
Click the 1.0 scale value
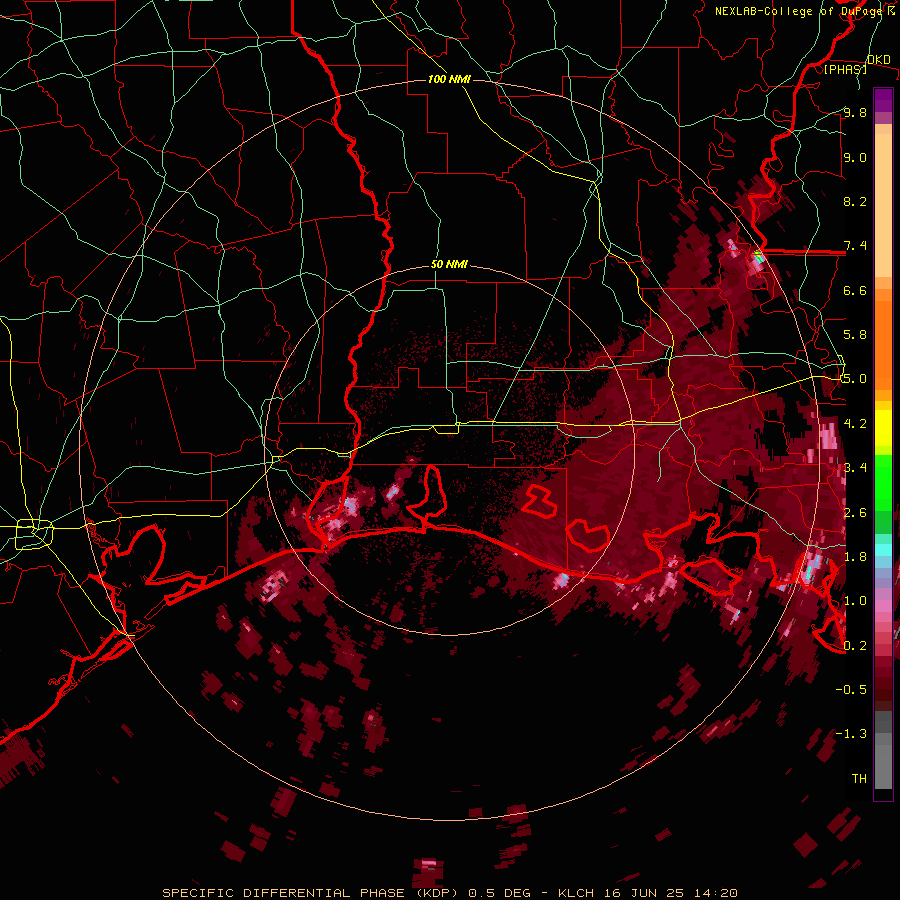855,600
